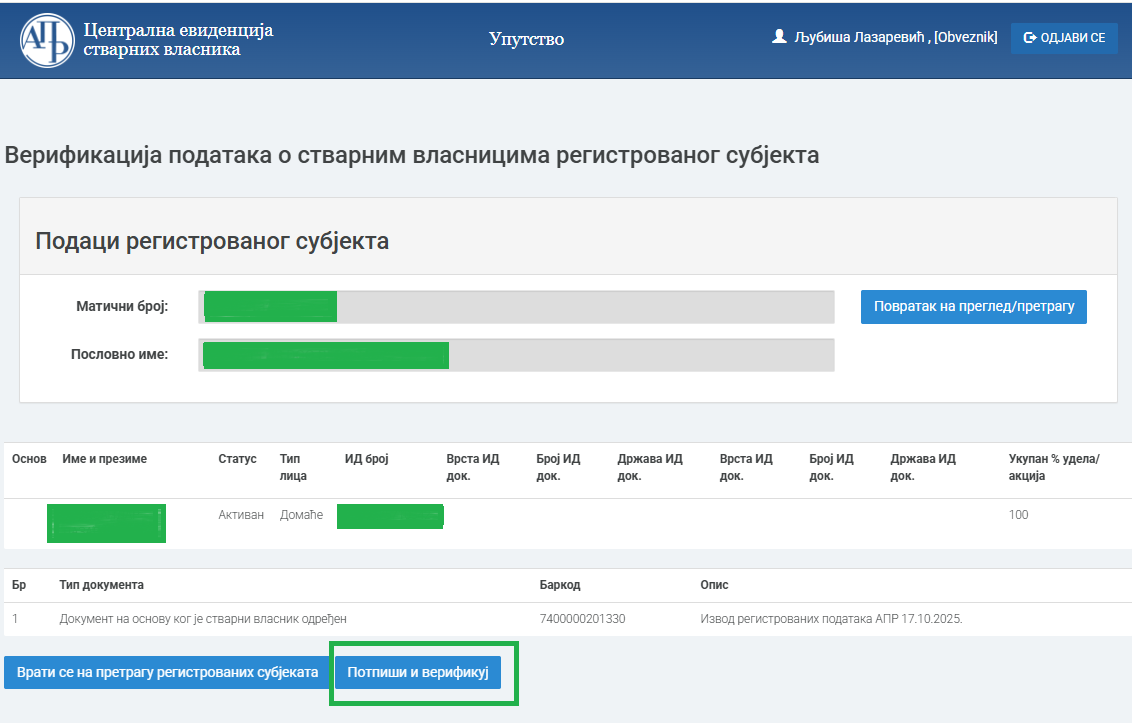Click the Тип лица column header

[293, 467]
